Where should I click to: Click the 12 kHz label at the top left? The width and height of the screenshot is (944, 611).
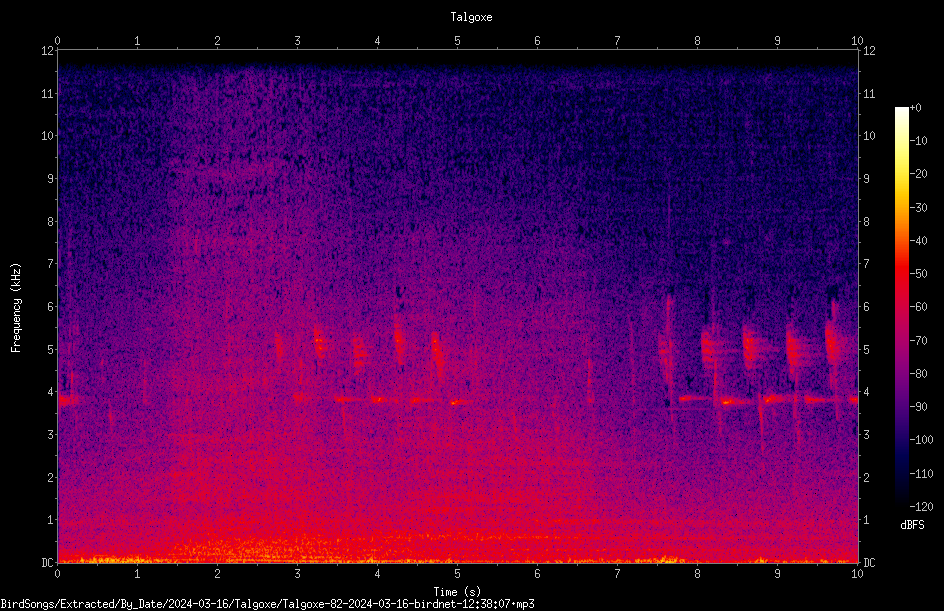[48, 51]
